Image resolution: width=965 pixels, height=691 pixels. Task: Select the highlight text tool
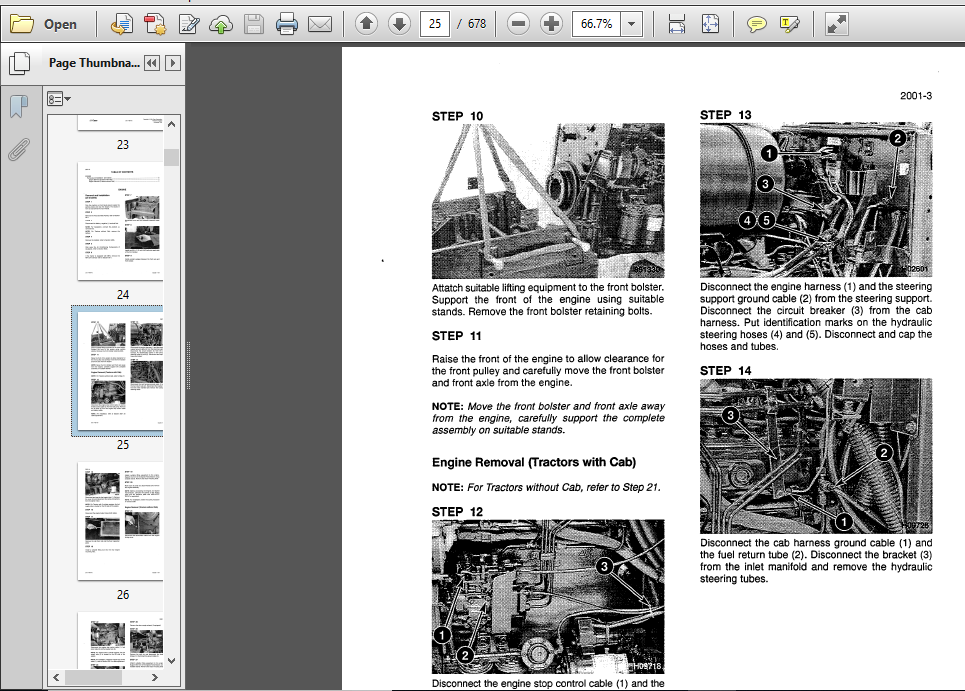tap(790, 25)
